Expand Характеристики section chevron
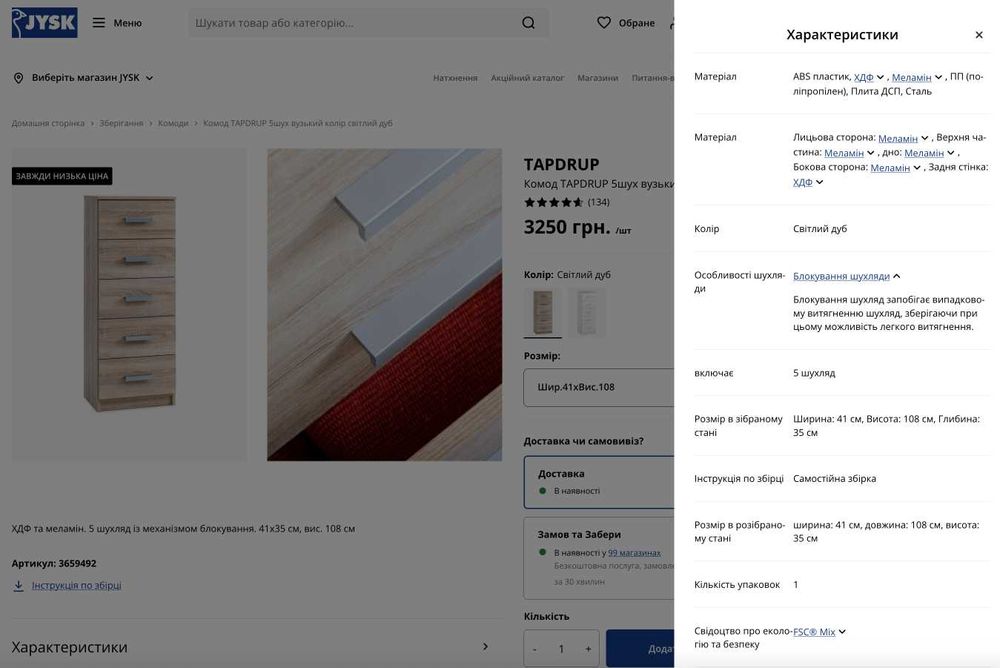Image resolution: width=1000 pixels, height=668 pixels. click(485, 647)
